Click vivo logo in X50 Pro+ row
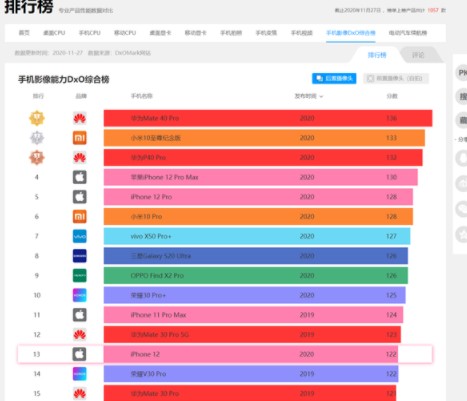 click(80, 236)
